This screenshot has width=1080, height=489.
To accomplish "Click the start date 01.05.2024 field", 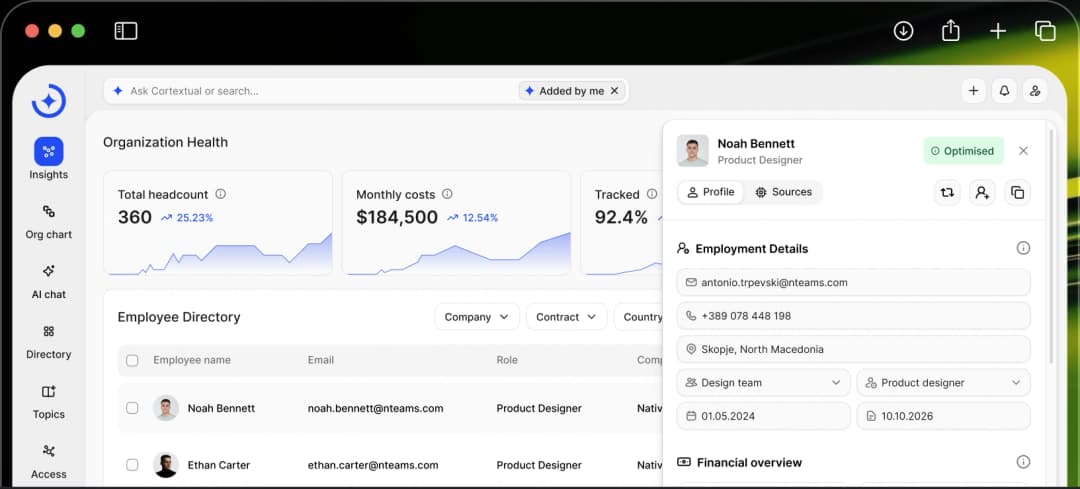I will pyautogui.click(x=764, y=416).
